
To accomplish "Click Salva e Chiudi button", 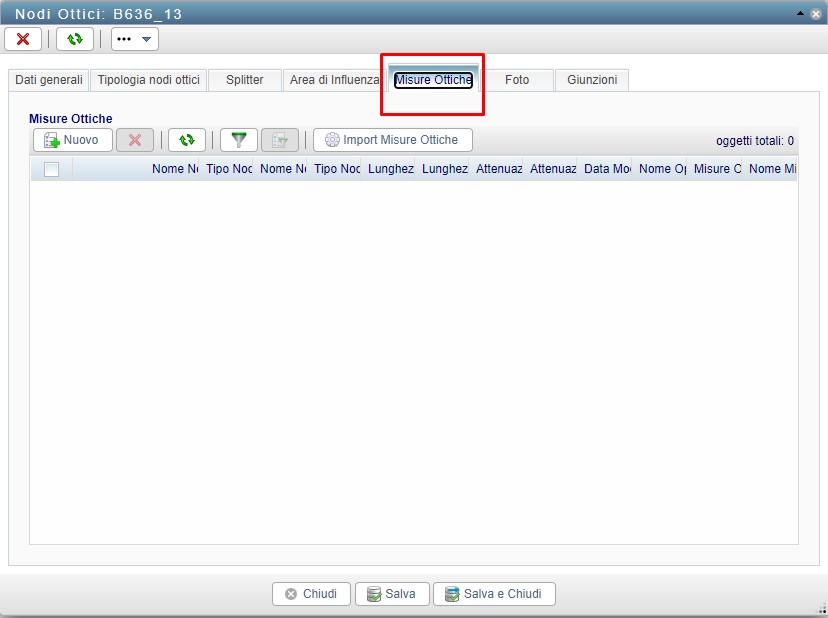I will pyautogui.click(x=494, y=594).
